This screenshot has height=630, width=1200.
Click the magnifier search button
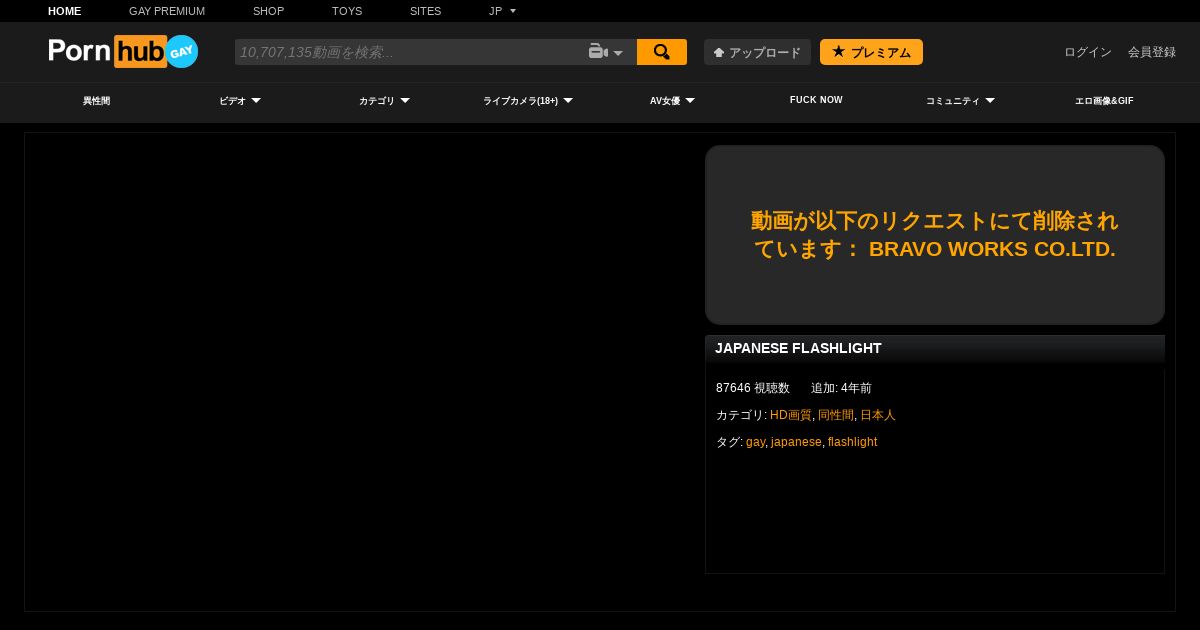tap(662, 52)
